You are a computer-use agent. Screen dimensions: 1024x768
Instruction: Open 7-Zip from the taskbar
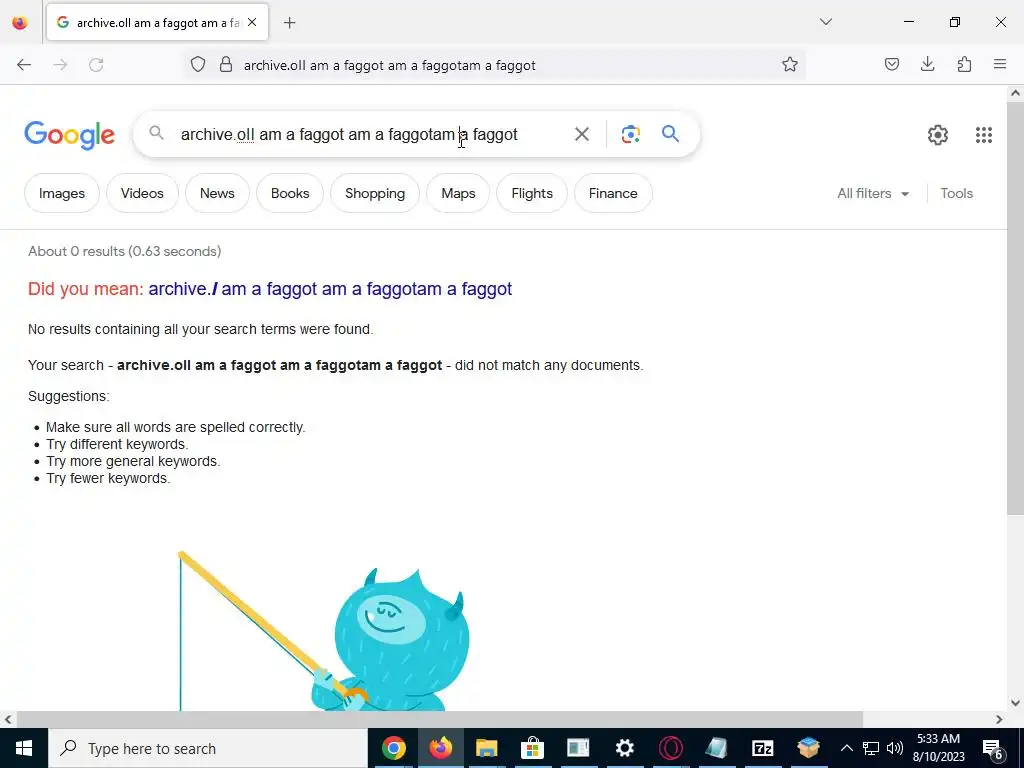[762, 748]
